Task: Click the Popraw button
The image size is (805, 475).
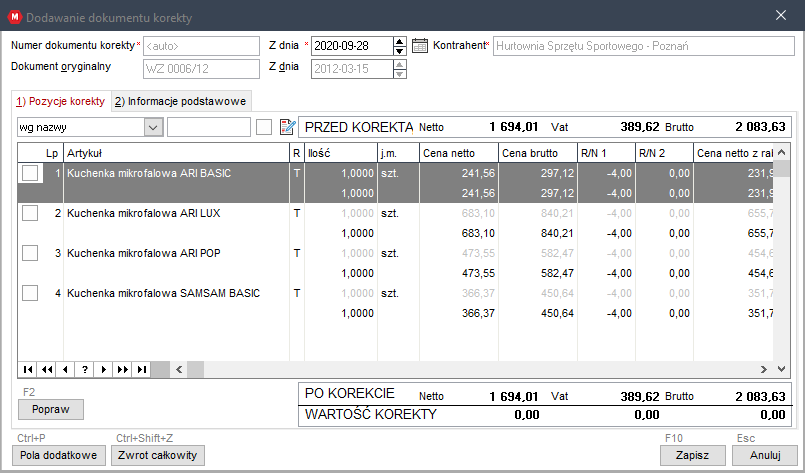Action: click(50, 409)
